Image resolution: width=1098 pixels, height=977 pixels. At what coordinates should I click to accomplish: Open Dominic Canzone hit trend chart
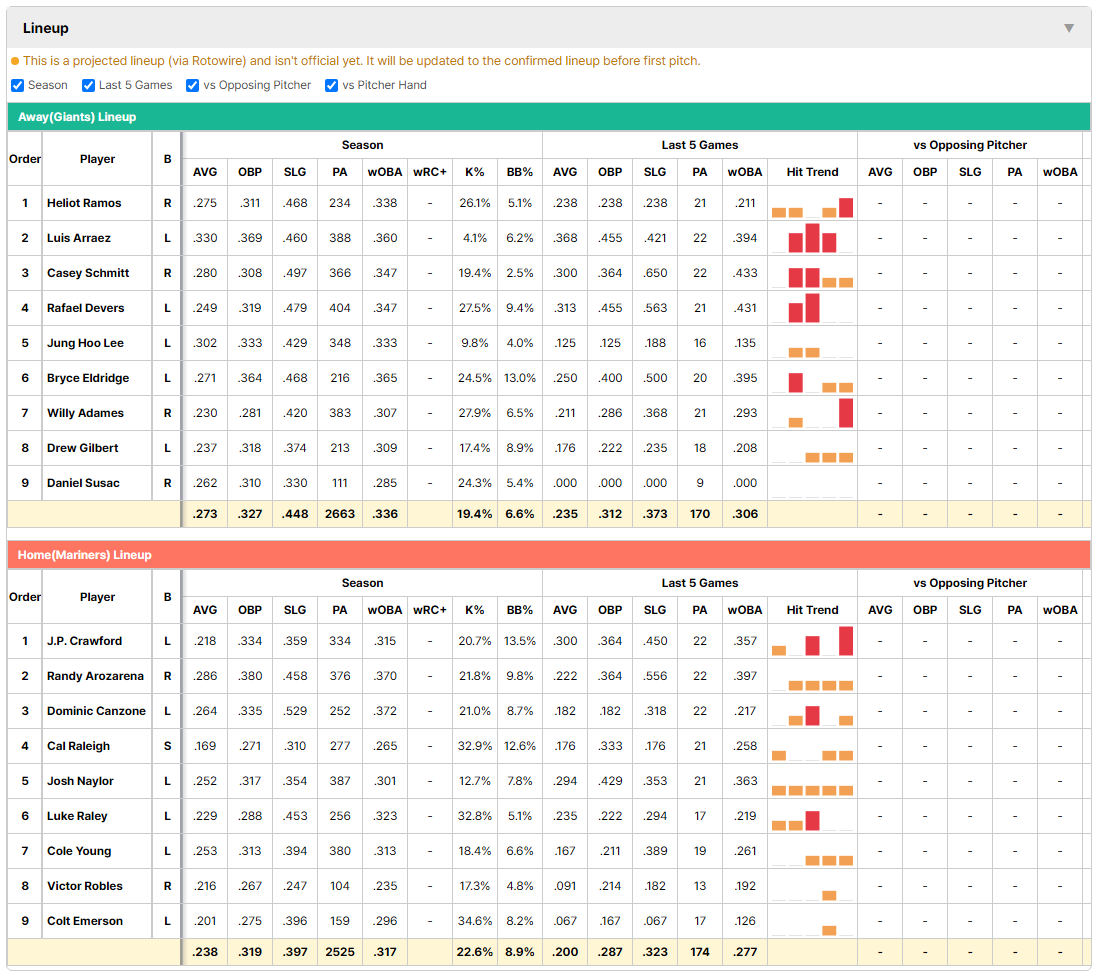point(812,712)
